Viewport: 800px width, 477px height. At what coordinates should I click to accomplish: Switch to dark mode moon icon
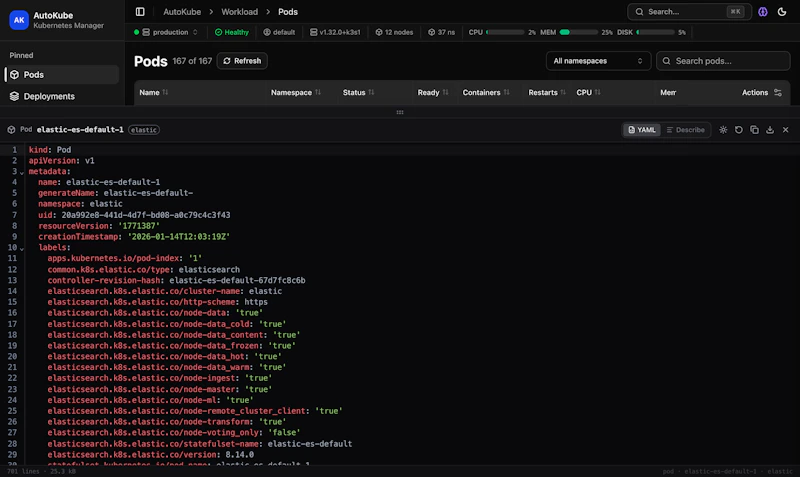(782, 12)
